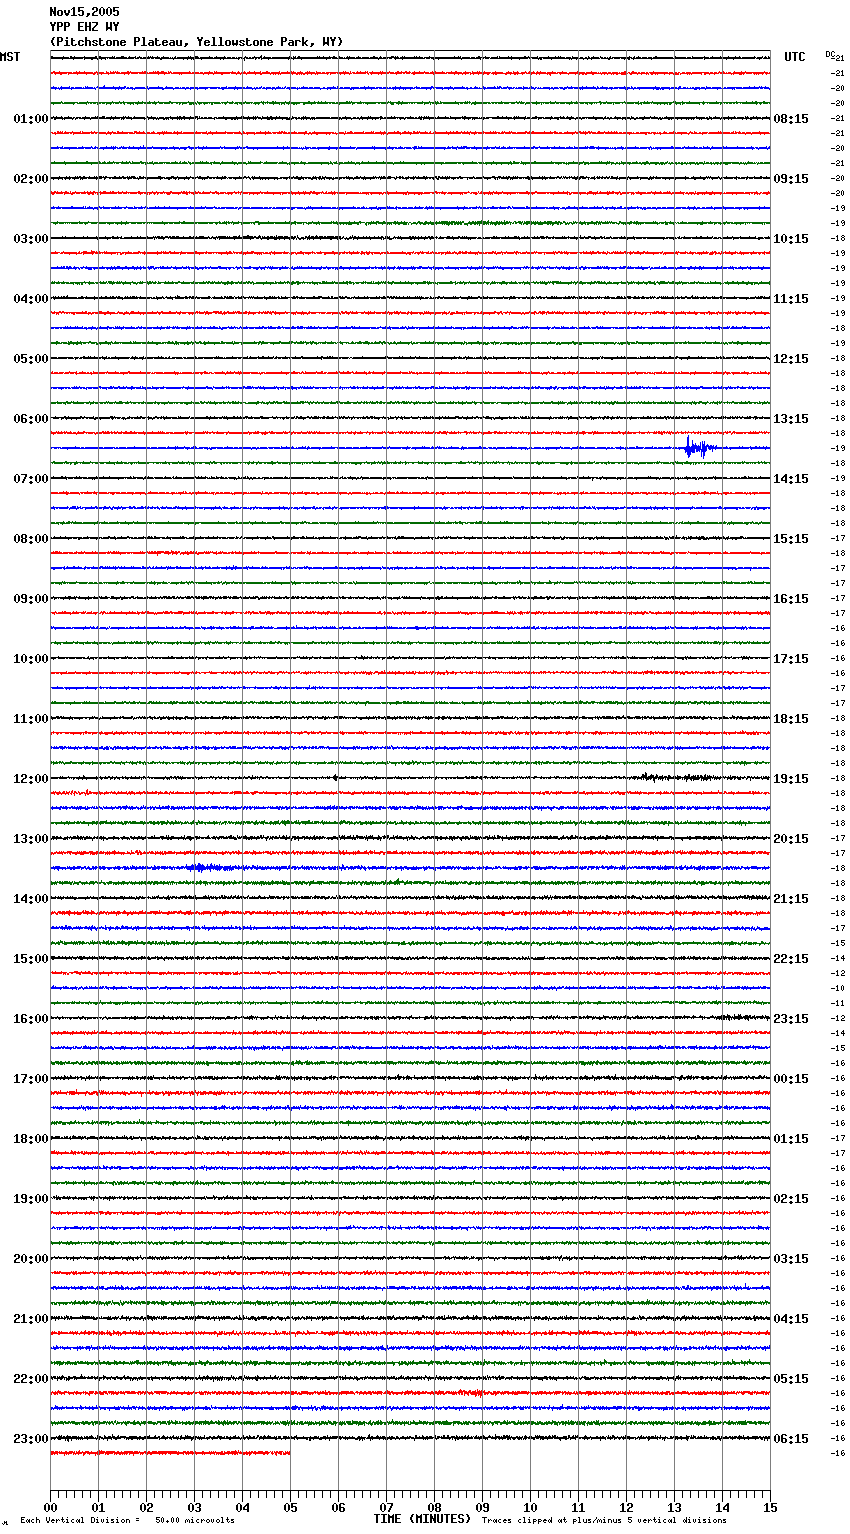This screenshot has height=1534, width=850.
Task: Click the date header Nov15,2005
Action: pyautogui.click(x=84, y=12)
